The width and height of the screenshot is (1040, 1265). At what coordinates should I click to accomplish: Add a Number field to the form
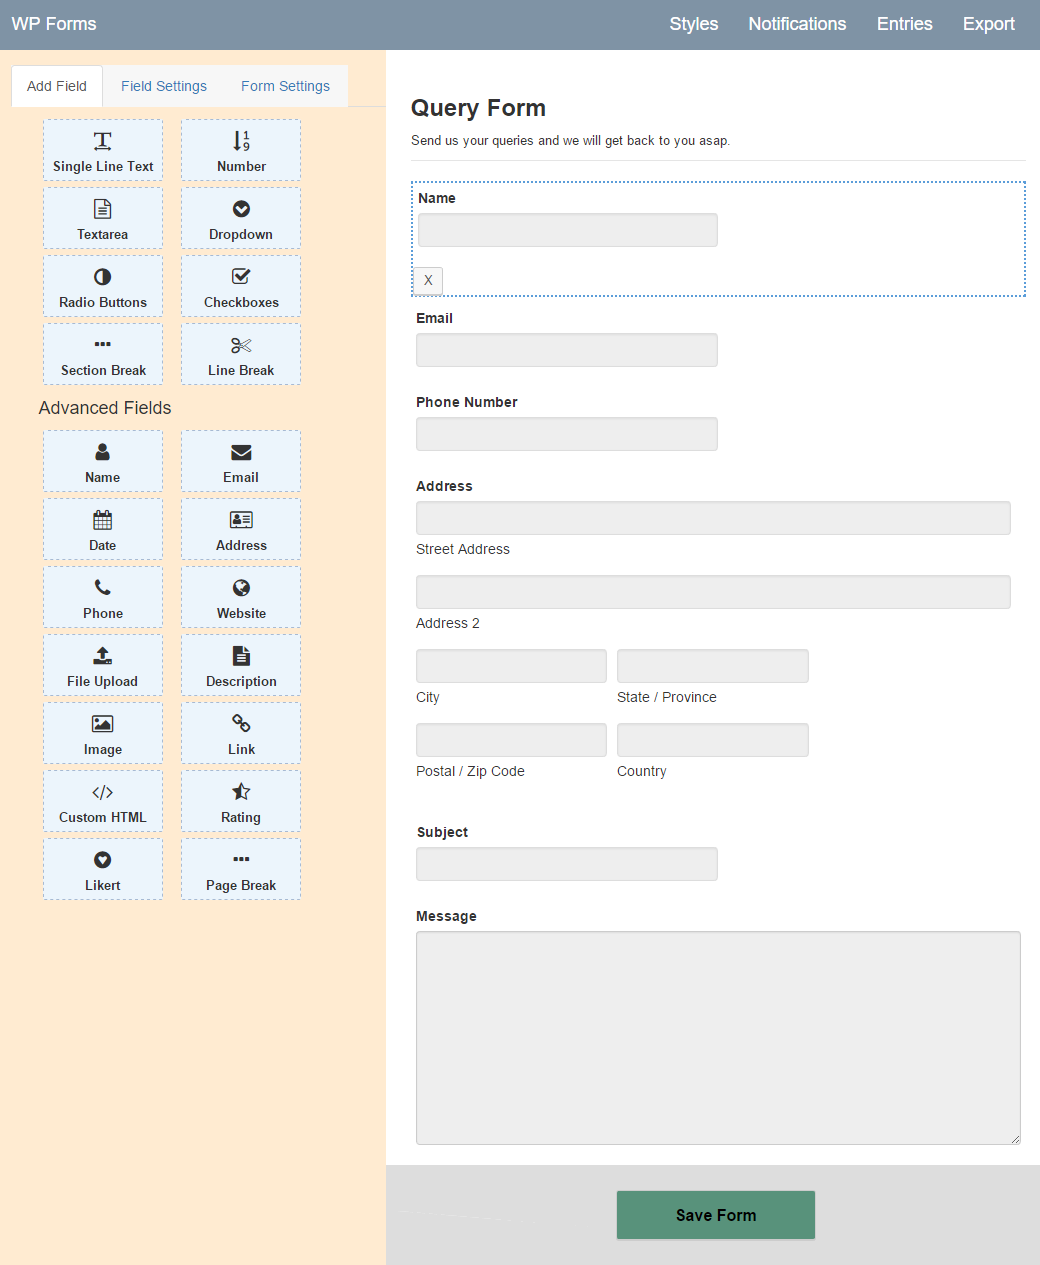(240, 150)
